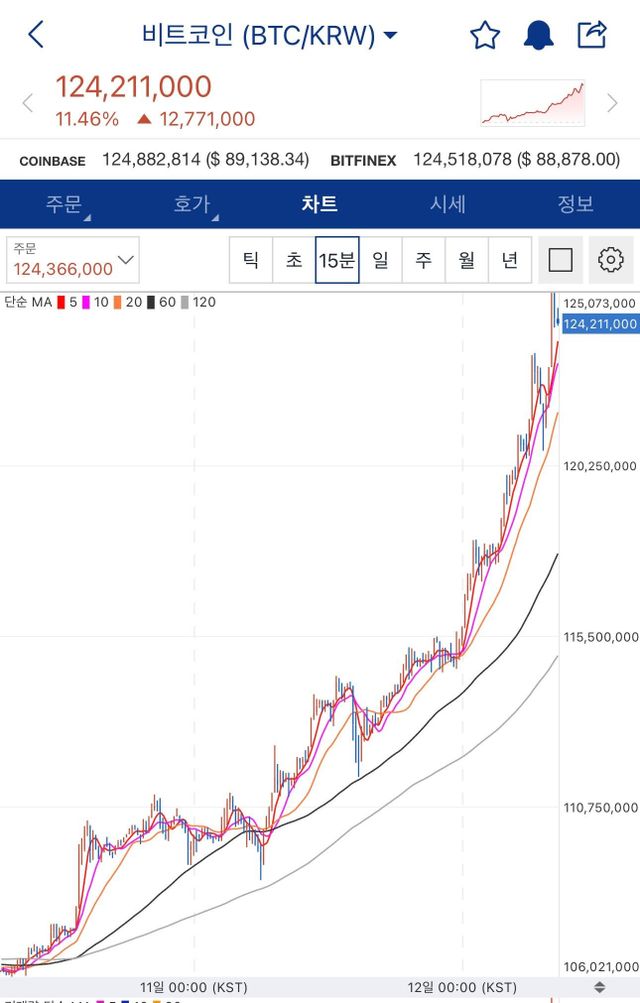Open chart settings gear icon
The width and height of the screenshot is (640, 1003).
click(x=610, y=260)
